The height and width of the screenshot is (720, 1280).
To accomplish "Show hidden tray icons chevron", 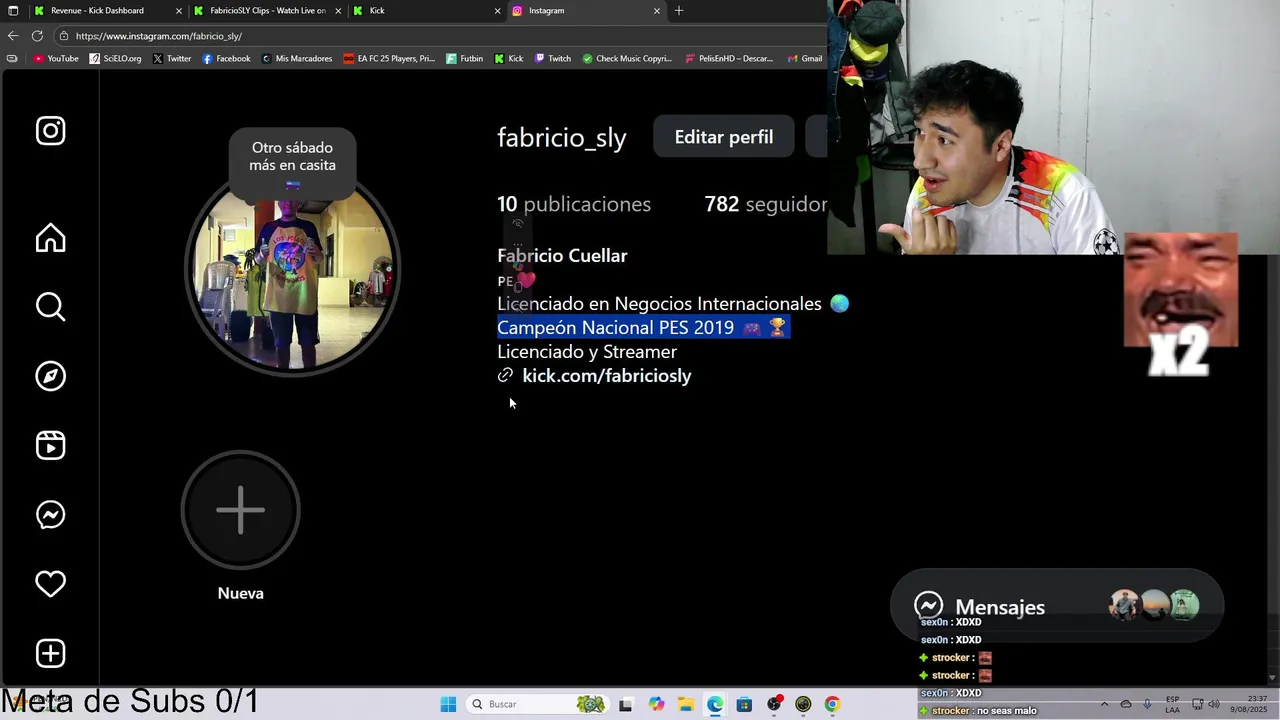I will pos(1104,704).
